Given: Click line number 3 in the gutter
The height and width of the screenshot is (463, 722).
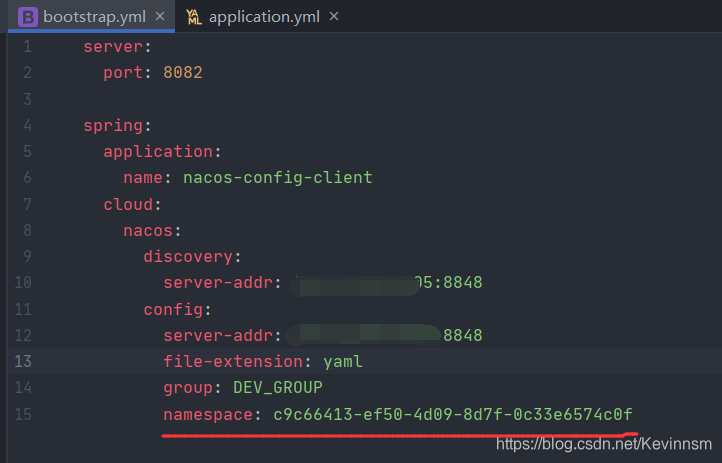Looking at the screenshot, I should (x=28, y=99).
